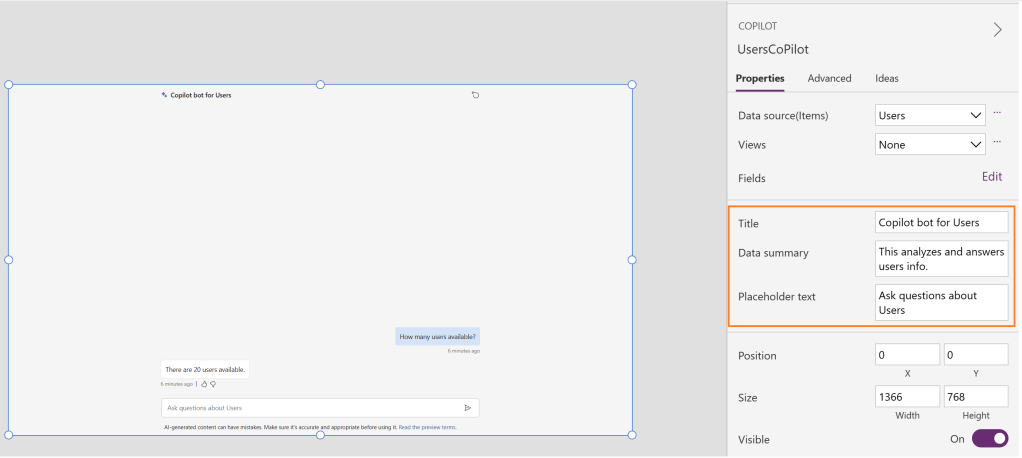The width and height of the screenshot is (1022, 458).
Task: Click the Copilot sparkle icon beside the title
Action: pyautogui.click(x=164, y=95)
